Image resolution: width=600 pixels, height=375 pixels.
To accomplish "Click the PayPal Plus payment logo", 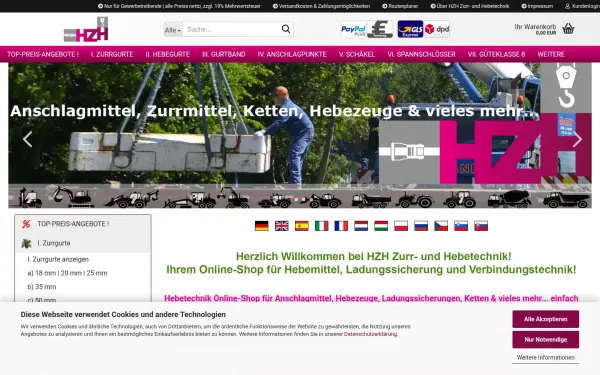I will 353,29.
